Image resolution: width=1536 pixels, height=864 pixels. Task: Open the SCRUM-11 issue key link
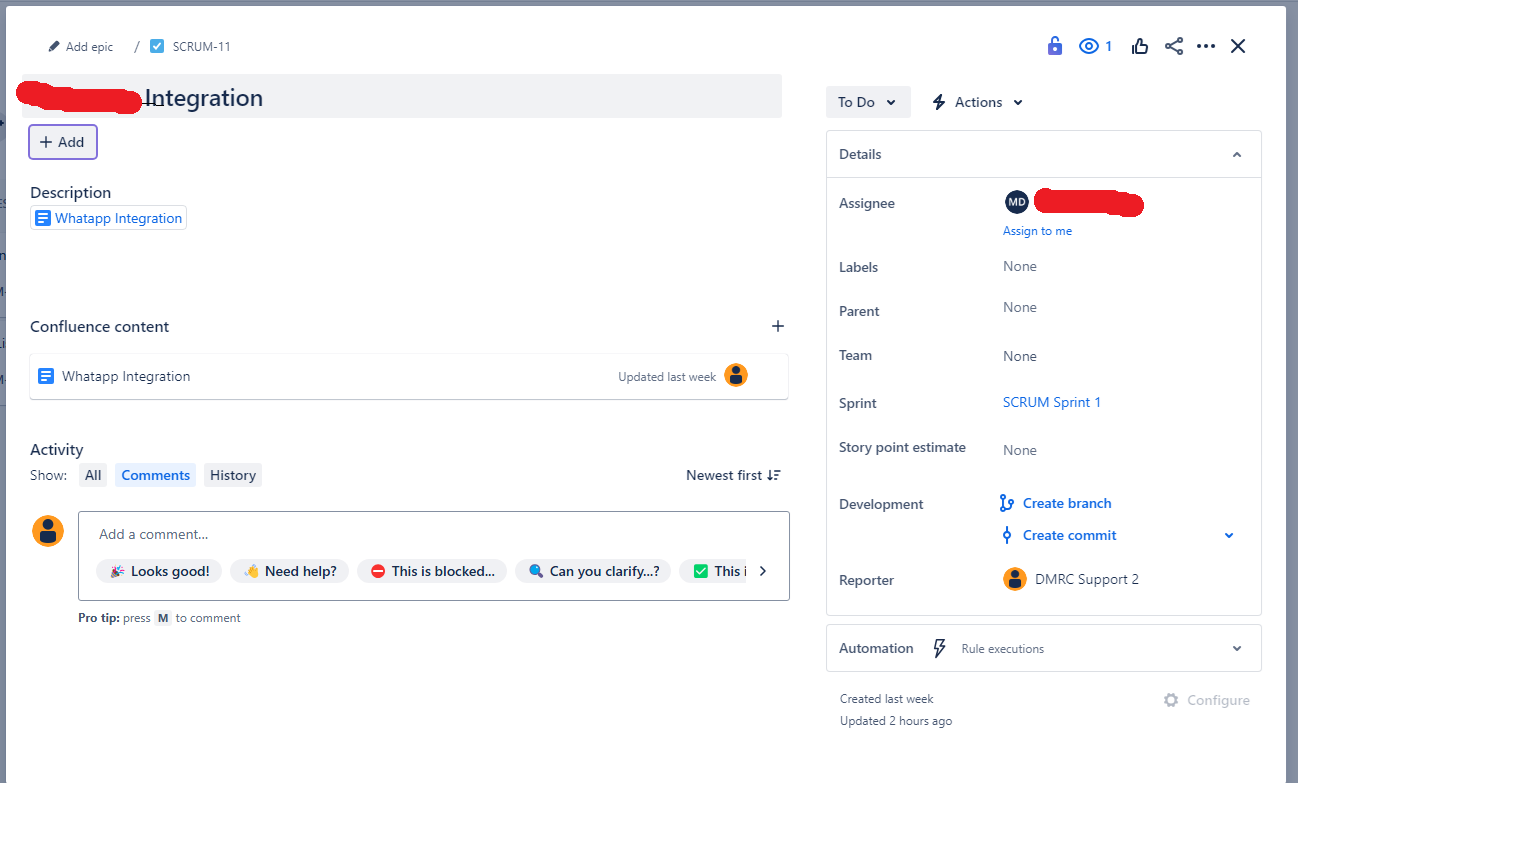[201, 47]
